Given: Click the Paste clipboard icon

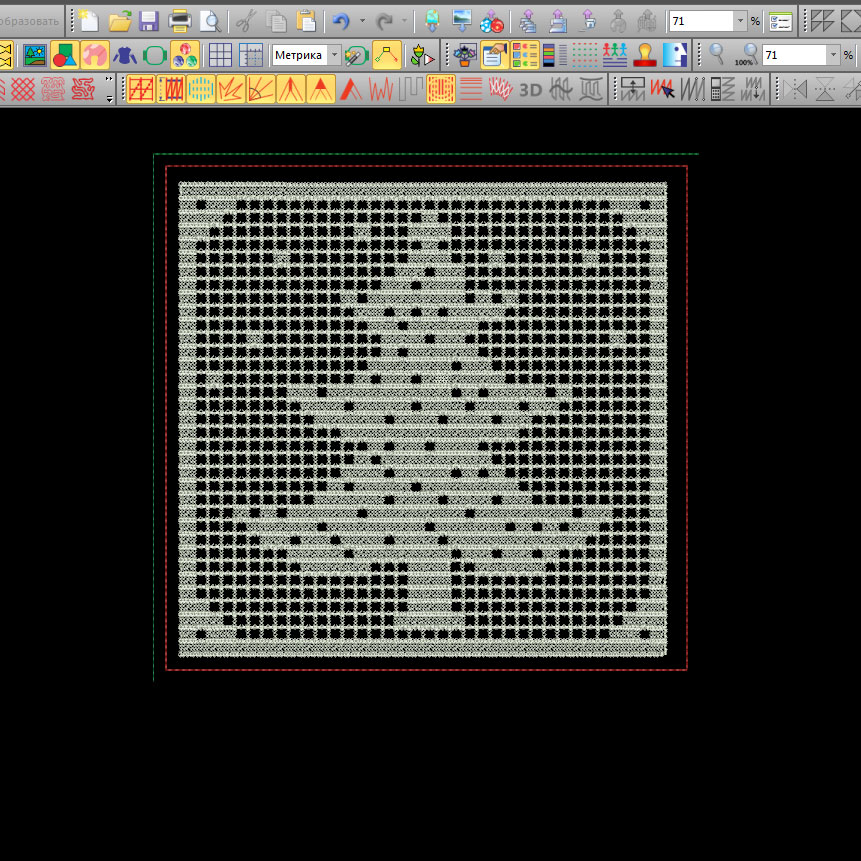Looking at the screenshot, I should coord(306,21).
